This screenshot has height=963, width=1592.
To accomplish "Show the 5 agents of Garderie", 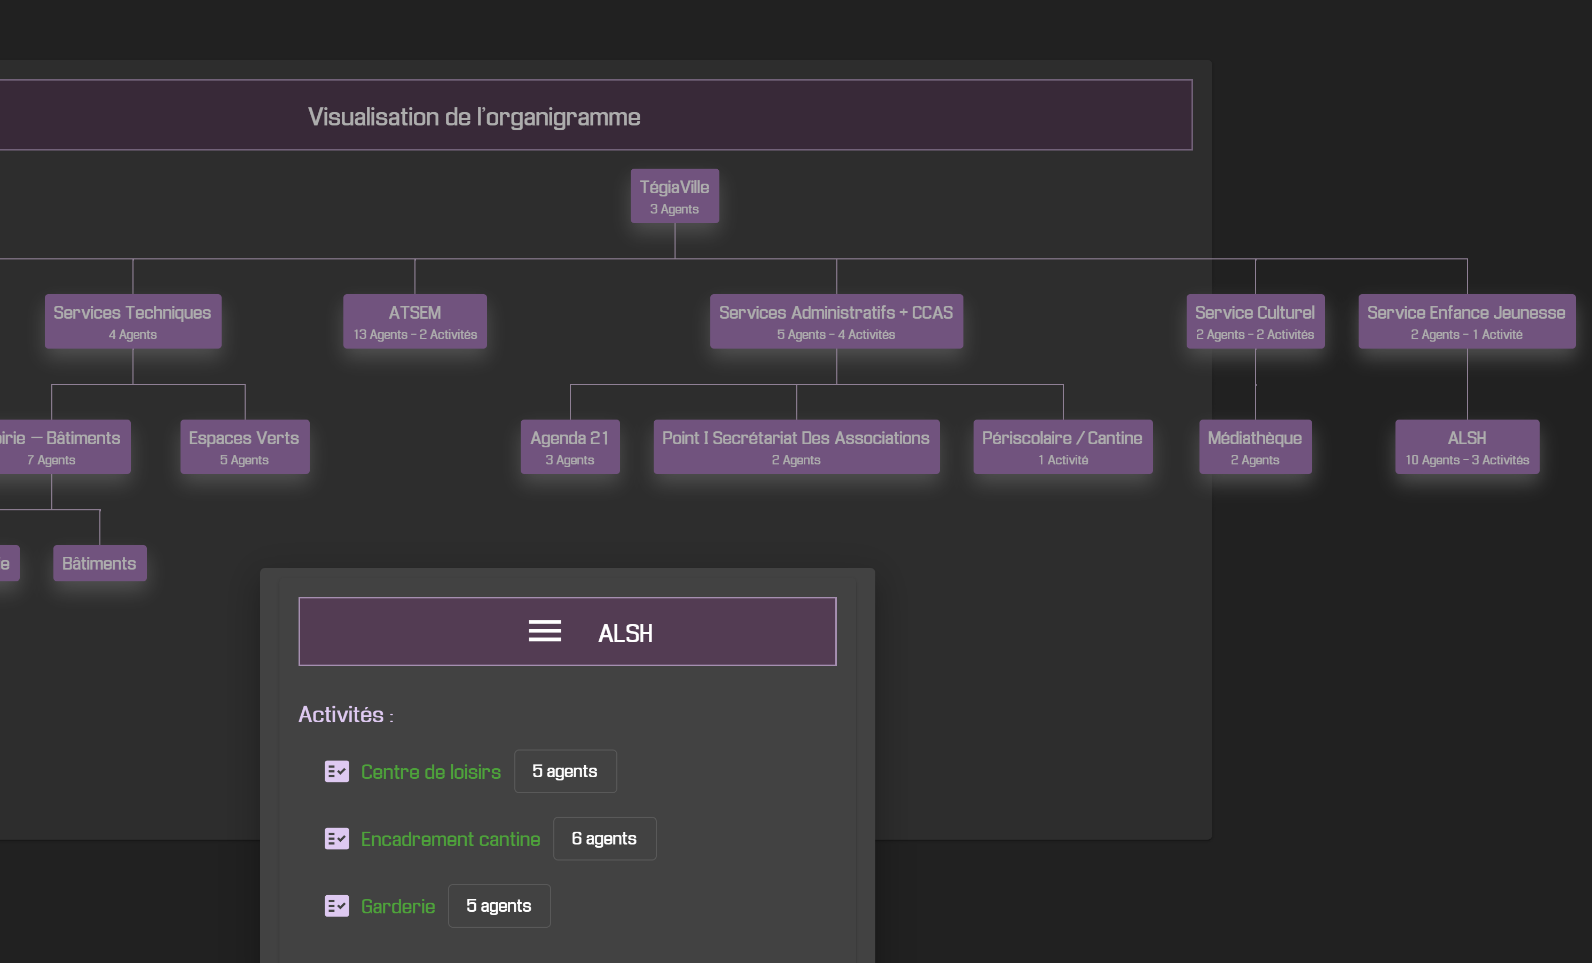I will 499,905.
